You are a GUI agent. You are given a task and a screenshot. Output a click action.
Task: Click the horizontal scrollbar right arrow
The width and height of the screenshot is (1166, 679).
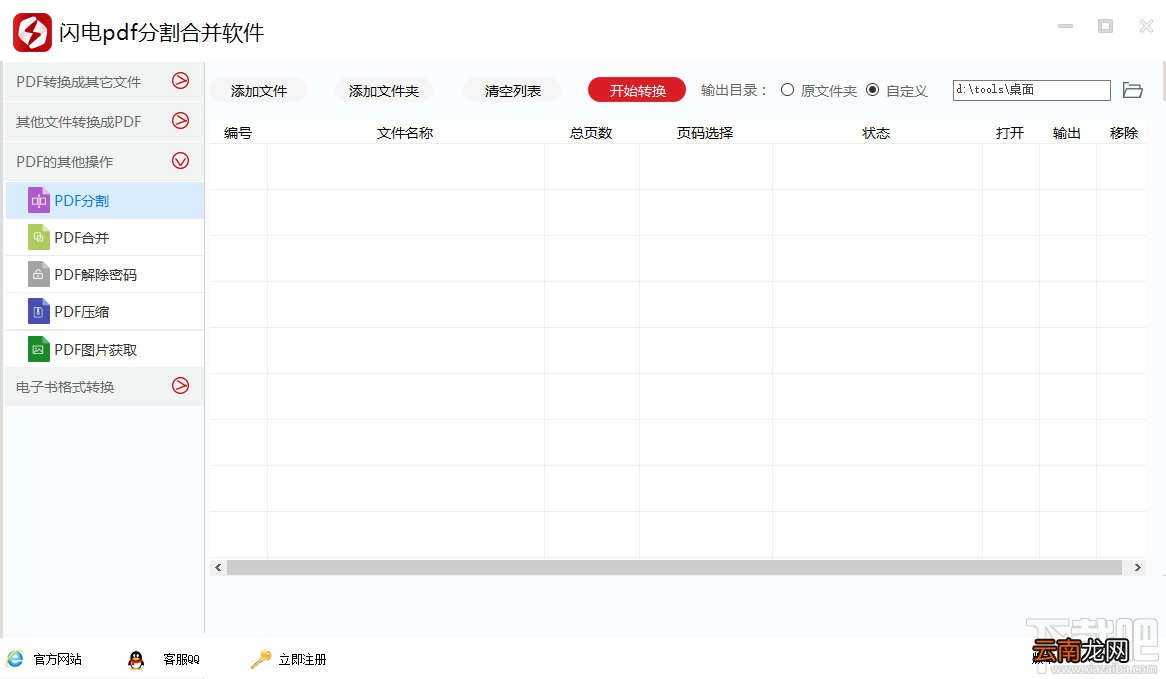pos(1138,567)
